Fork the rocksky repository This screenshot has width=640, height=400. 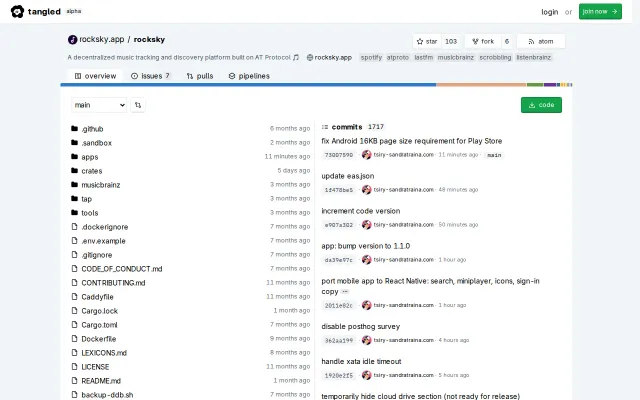pyautogui.click(x=483, y=41)
